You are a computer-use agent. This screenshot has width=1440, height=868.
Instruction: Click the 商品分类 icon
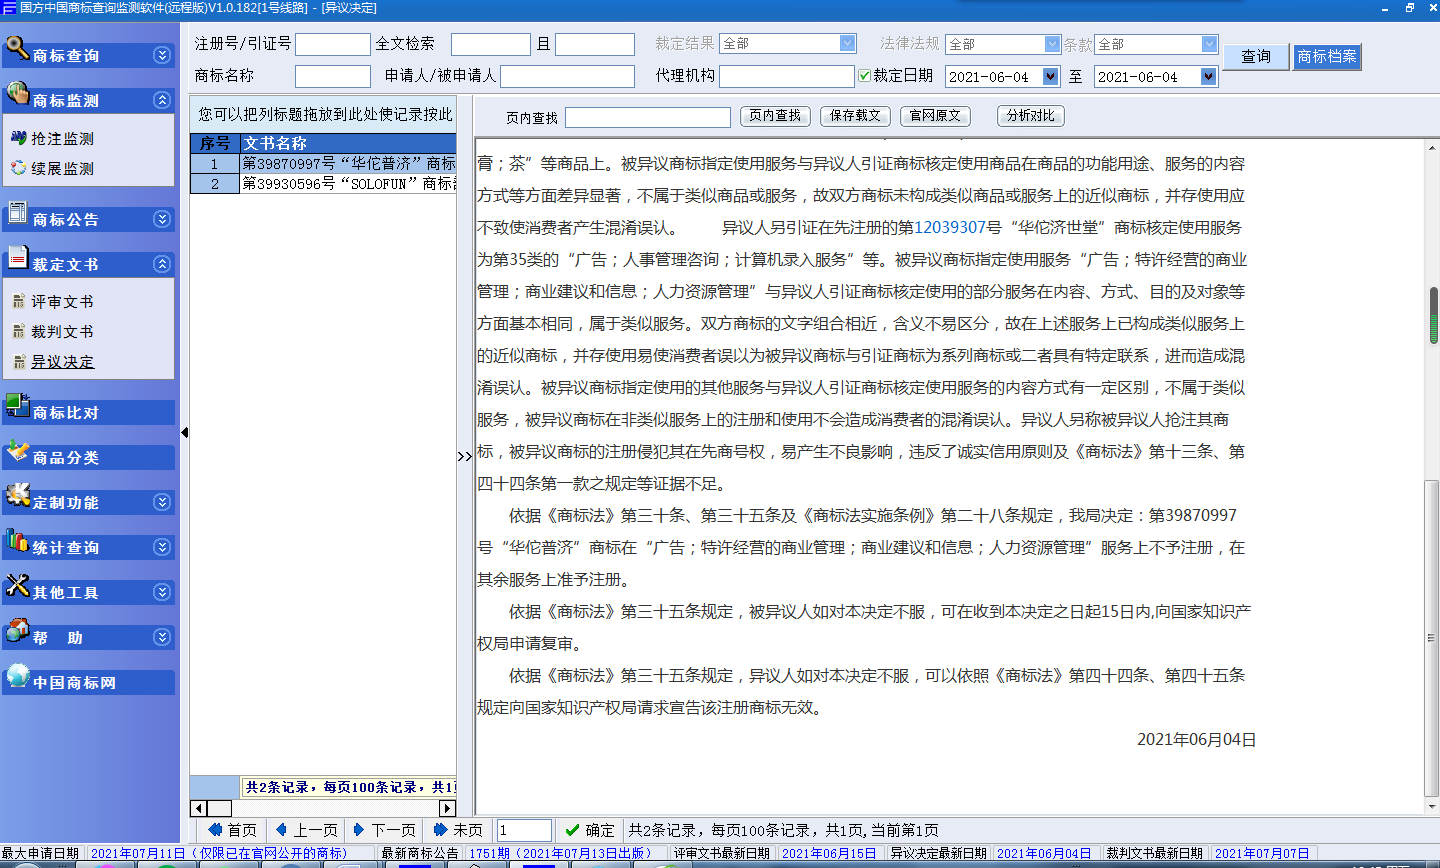click(x=17, y=450)
